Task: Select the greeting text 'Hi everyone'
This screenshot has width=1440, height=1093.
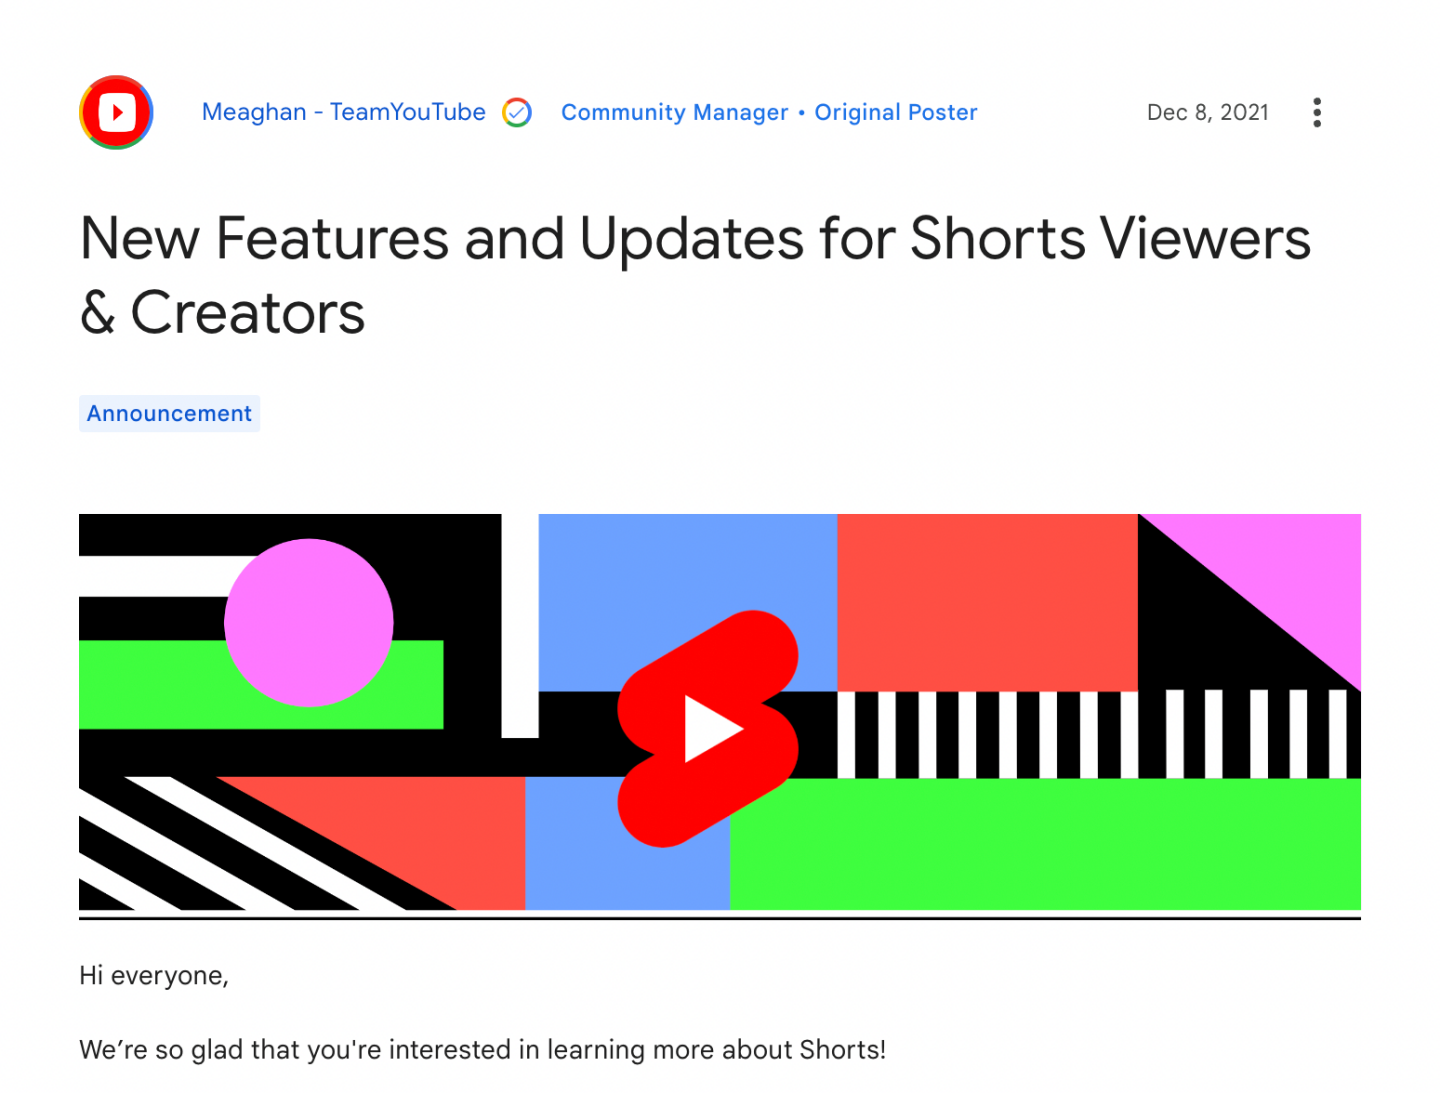Action: coord(153,975)
